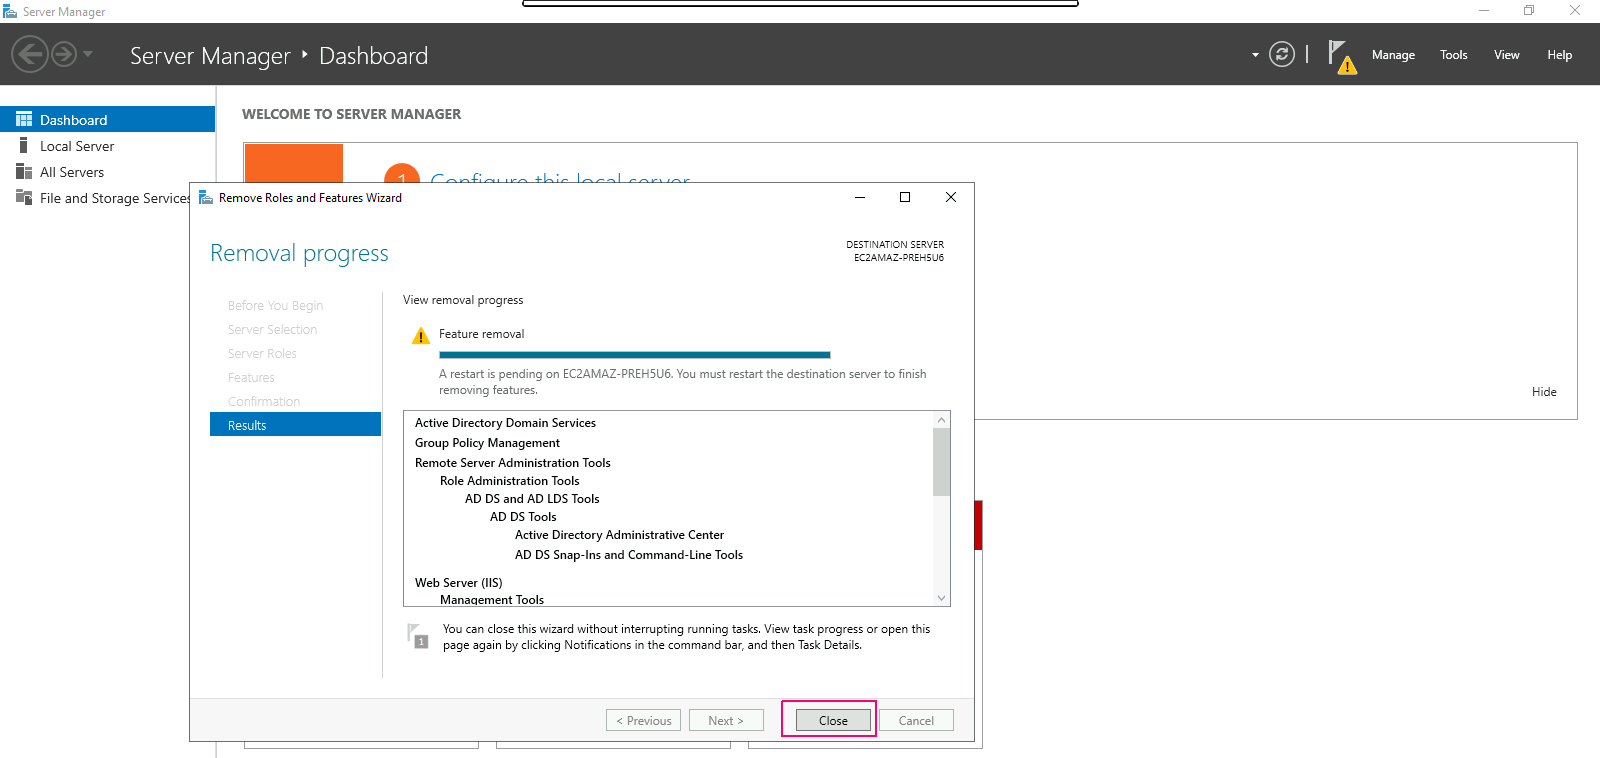This screenshot has height=758, width=1600.
Task: Click the Cancel button in the wizard
Action: pos(916,720)
